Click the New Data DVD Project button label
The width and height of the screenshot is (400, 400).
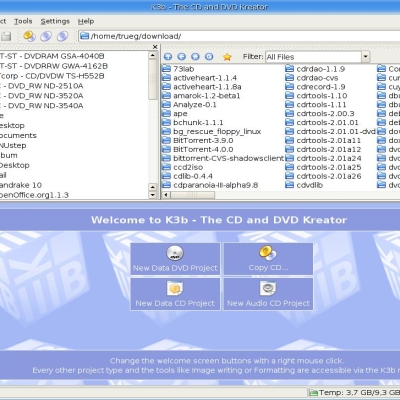click(x=175, y=268)
